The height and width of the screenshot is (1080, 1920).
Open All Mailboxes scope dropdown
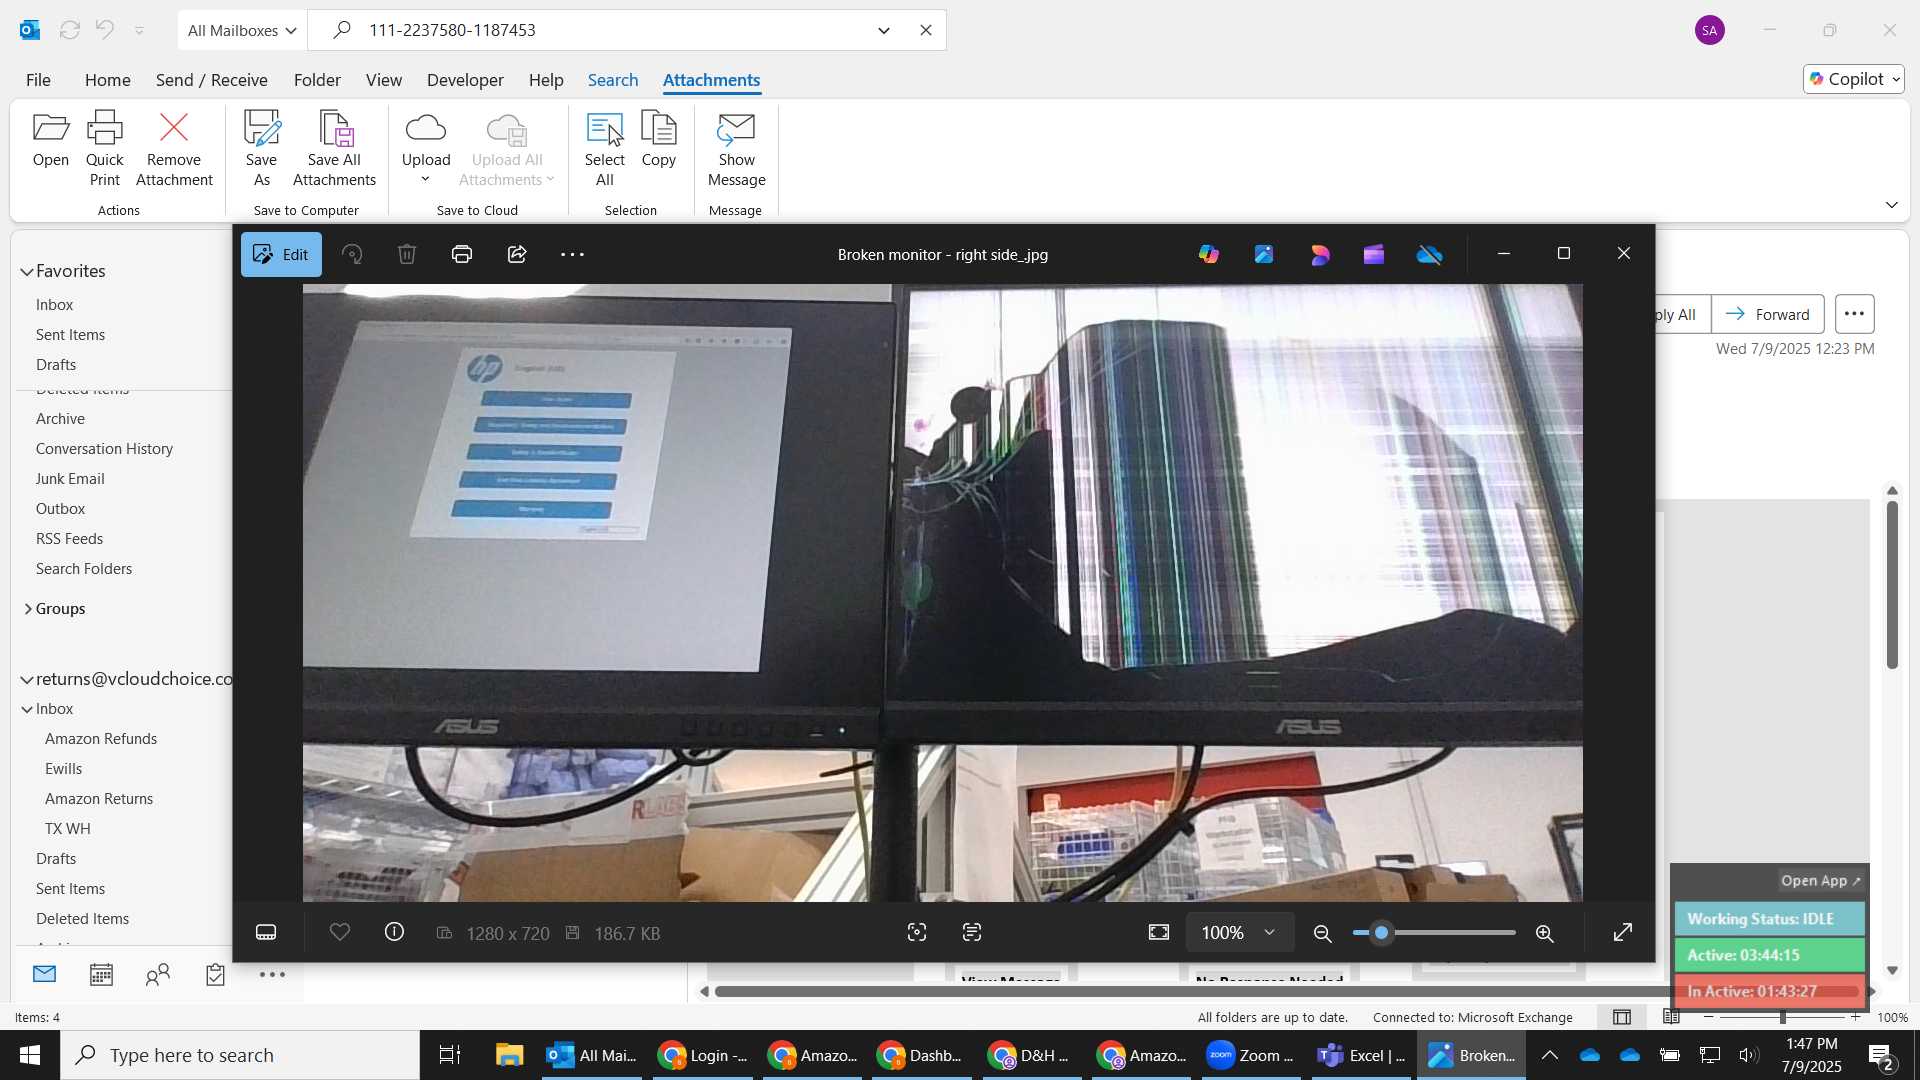pyautogui.click(x=242, y=30)
